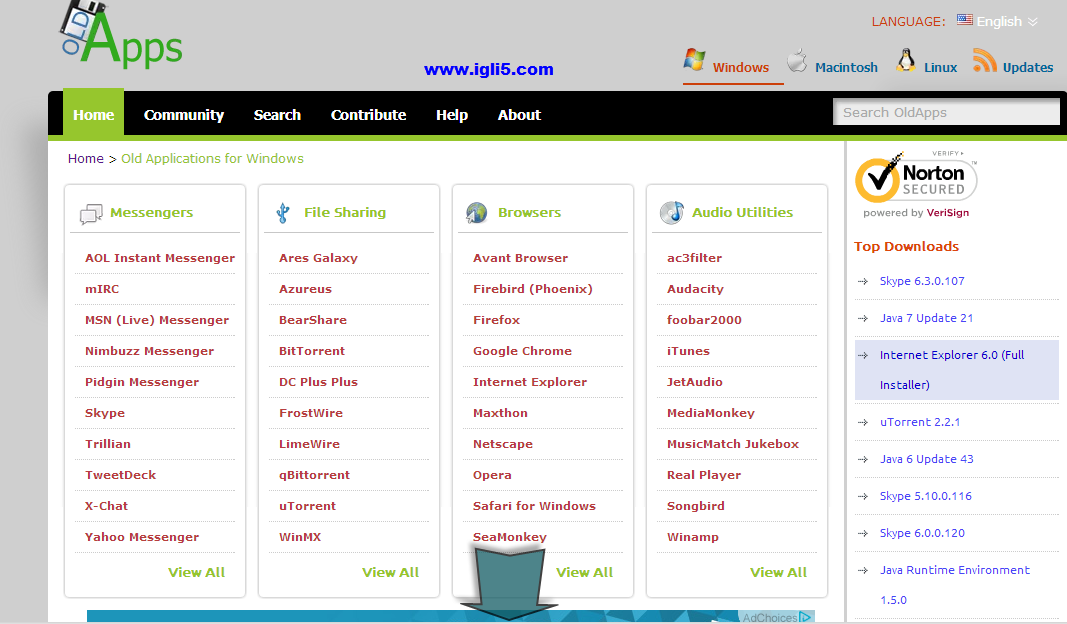The width and height of the screenshot is (1067, 624).
Task: Click the Windows flag icon
Action: 694,60
